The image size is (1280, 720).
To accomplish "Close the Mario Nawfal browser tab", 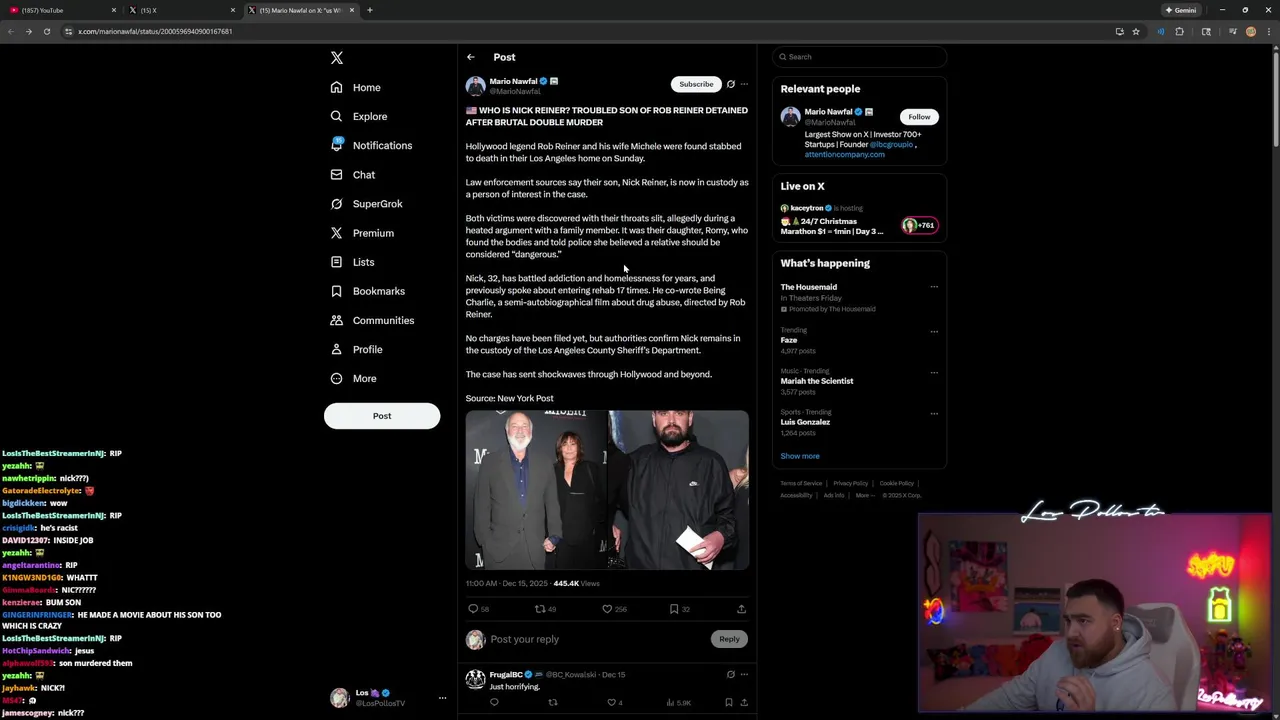I will (352, 10).
